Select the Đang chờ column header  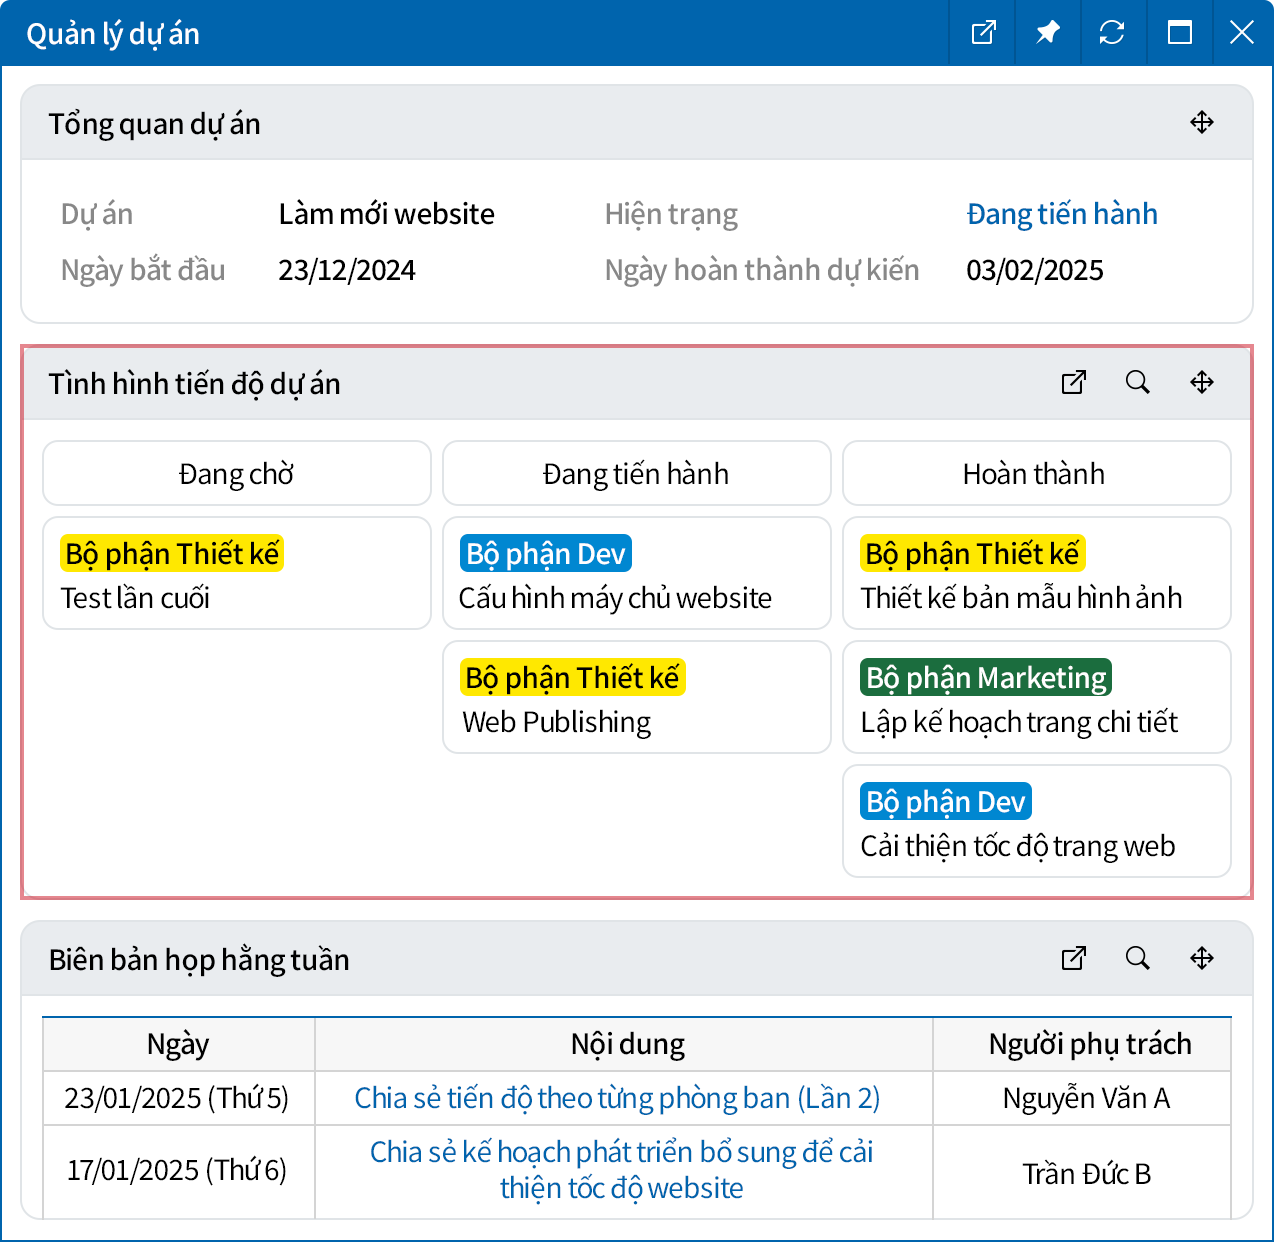(237, 474)
